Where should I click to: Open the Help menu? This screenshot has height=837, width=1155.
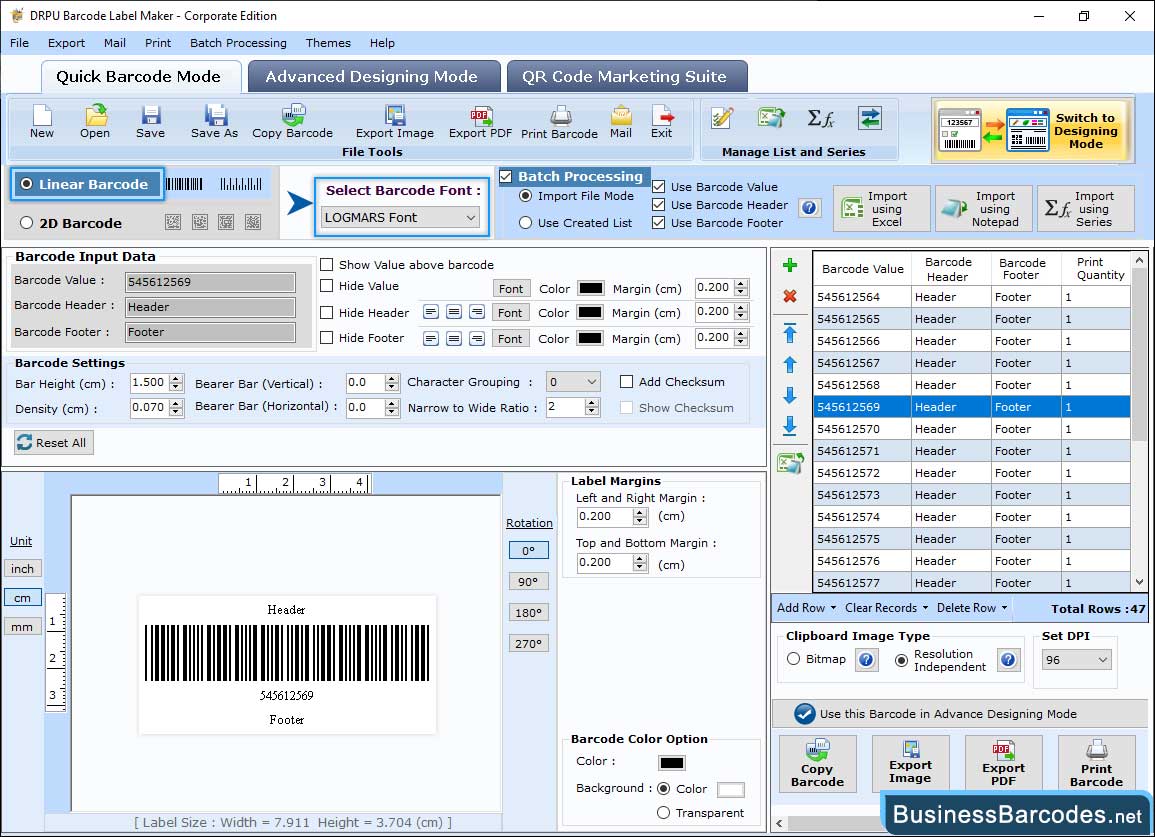pos(382,43)
